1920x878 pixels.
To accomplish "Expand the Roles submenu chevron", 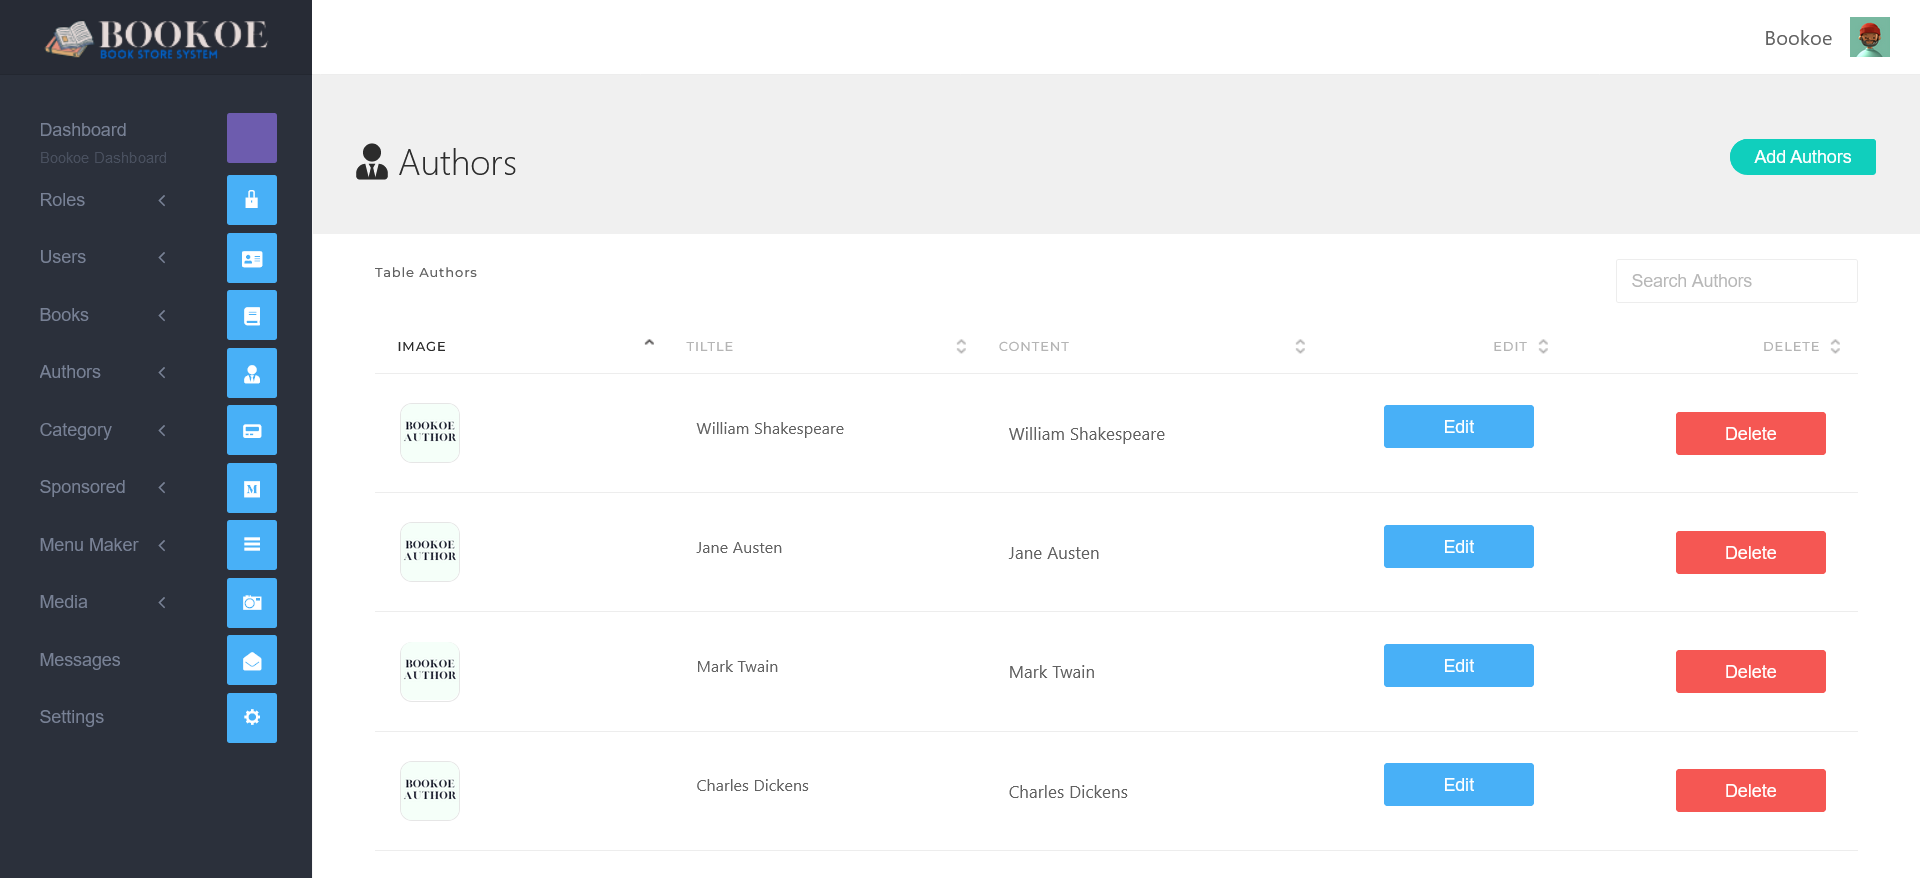I will (x=162, y=200).
